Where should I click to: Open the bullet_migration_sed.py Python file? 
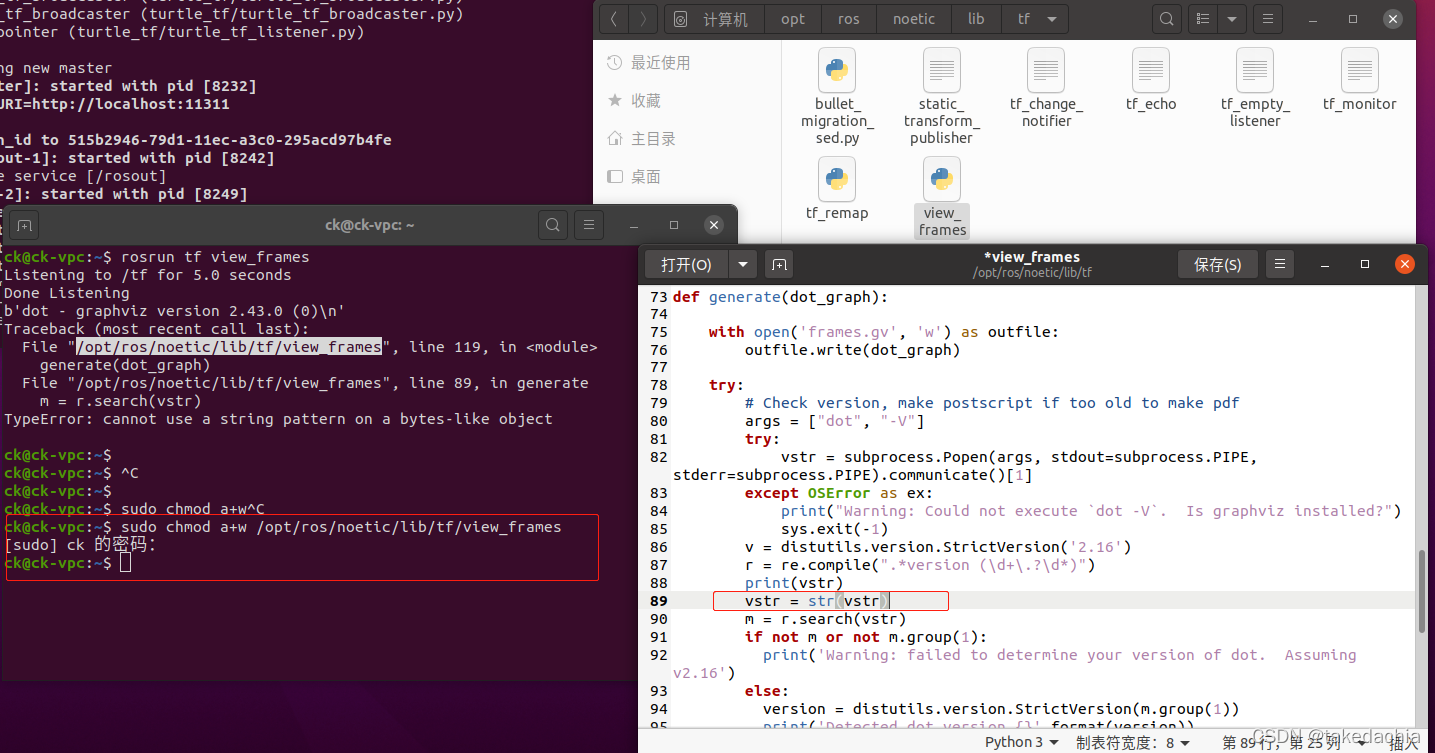pyautogui.click(x=836, y=71)
